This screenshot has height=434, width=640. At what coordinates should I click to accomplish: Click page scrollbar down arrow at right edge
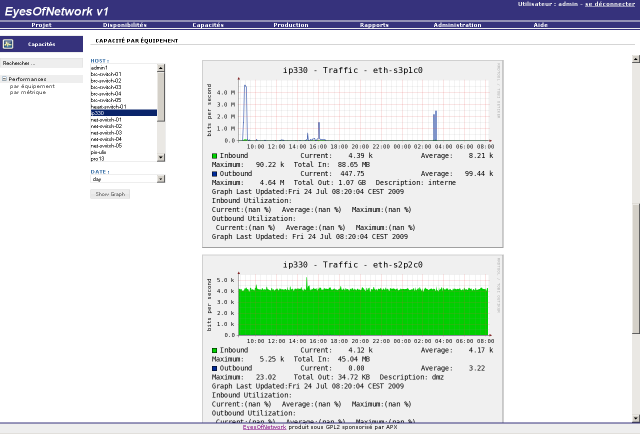[x=636, y=418]
